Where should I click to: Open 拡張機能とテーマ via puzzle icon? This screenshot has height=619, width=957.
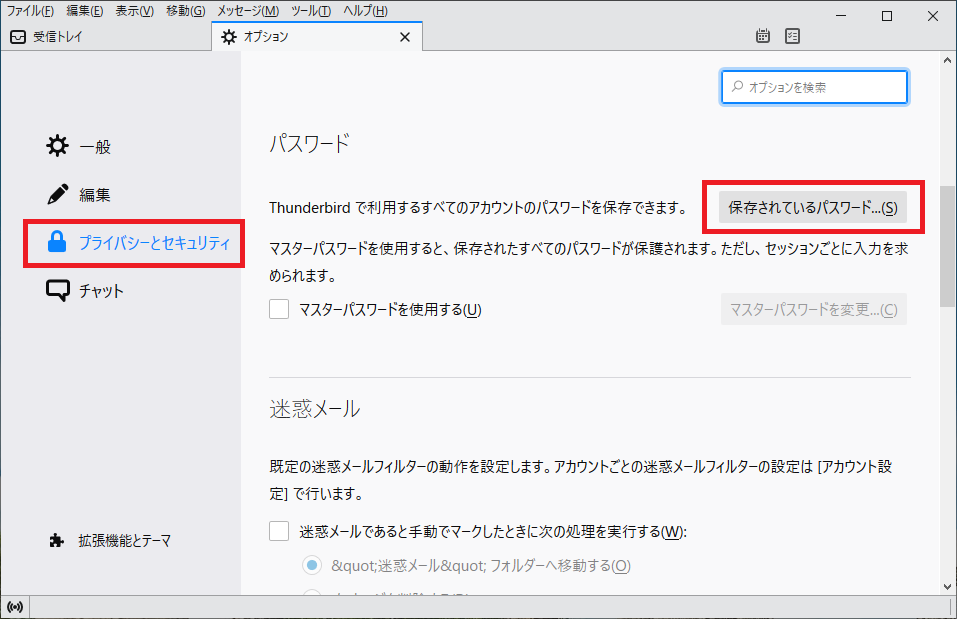pyautogui.click(x=57, y=540)
